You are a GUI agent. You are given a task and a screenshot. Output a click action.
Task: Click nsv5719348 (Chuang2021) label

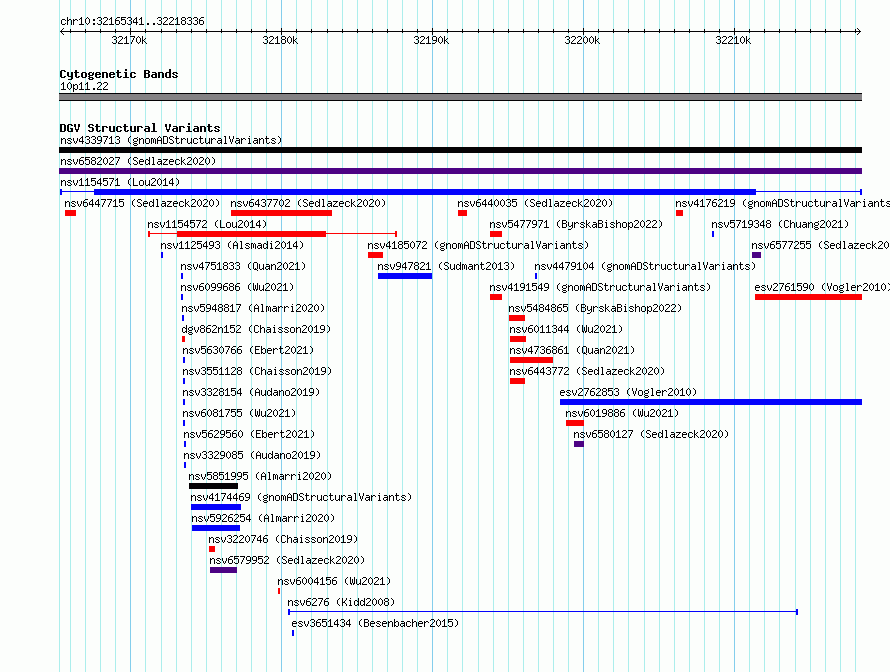click(x=780, y=224)
